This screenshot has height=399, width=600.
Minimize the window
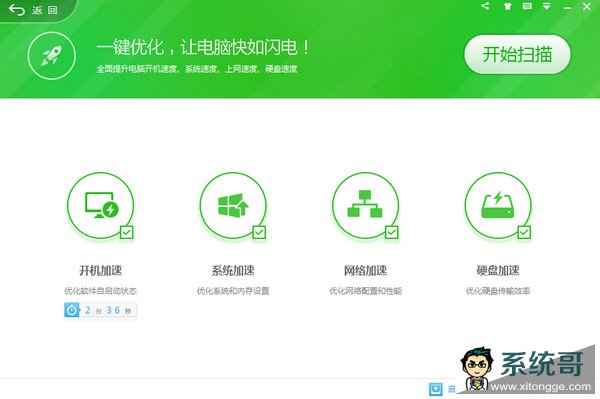(x=567, y=7)
